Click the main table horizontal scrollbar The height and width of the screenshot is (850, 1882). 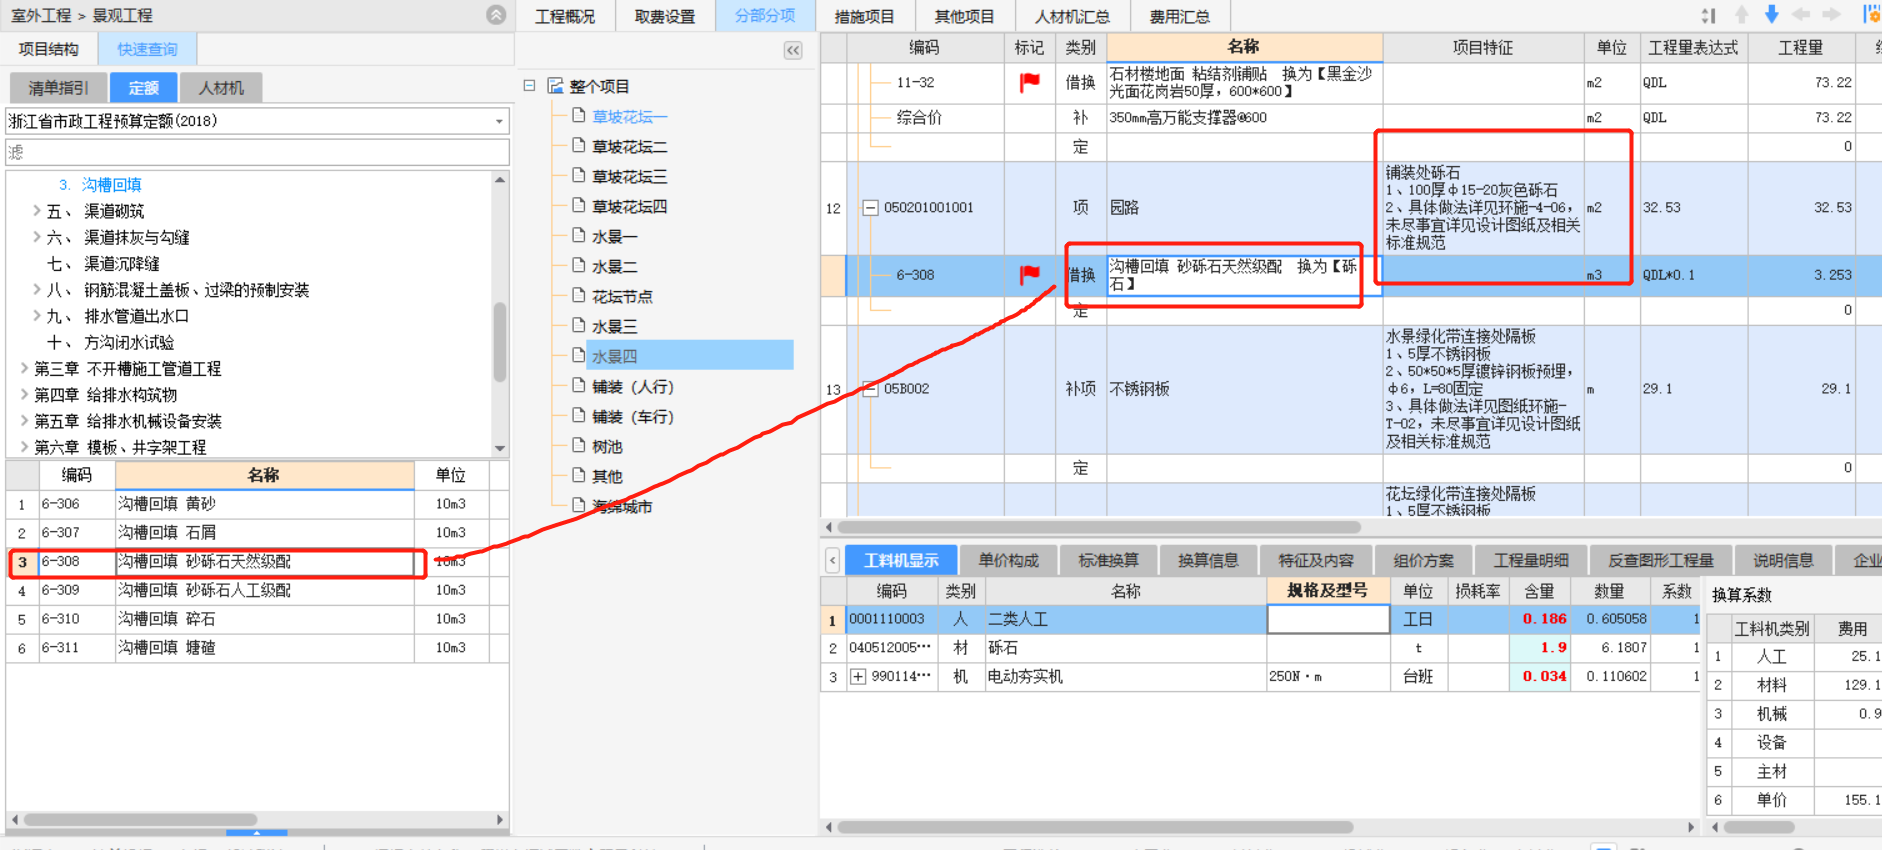(1100, 527)
